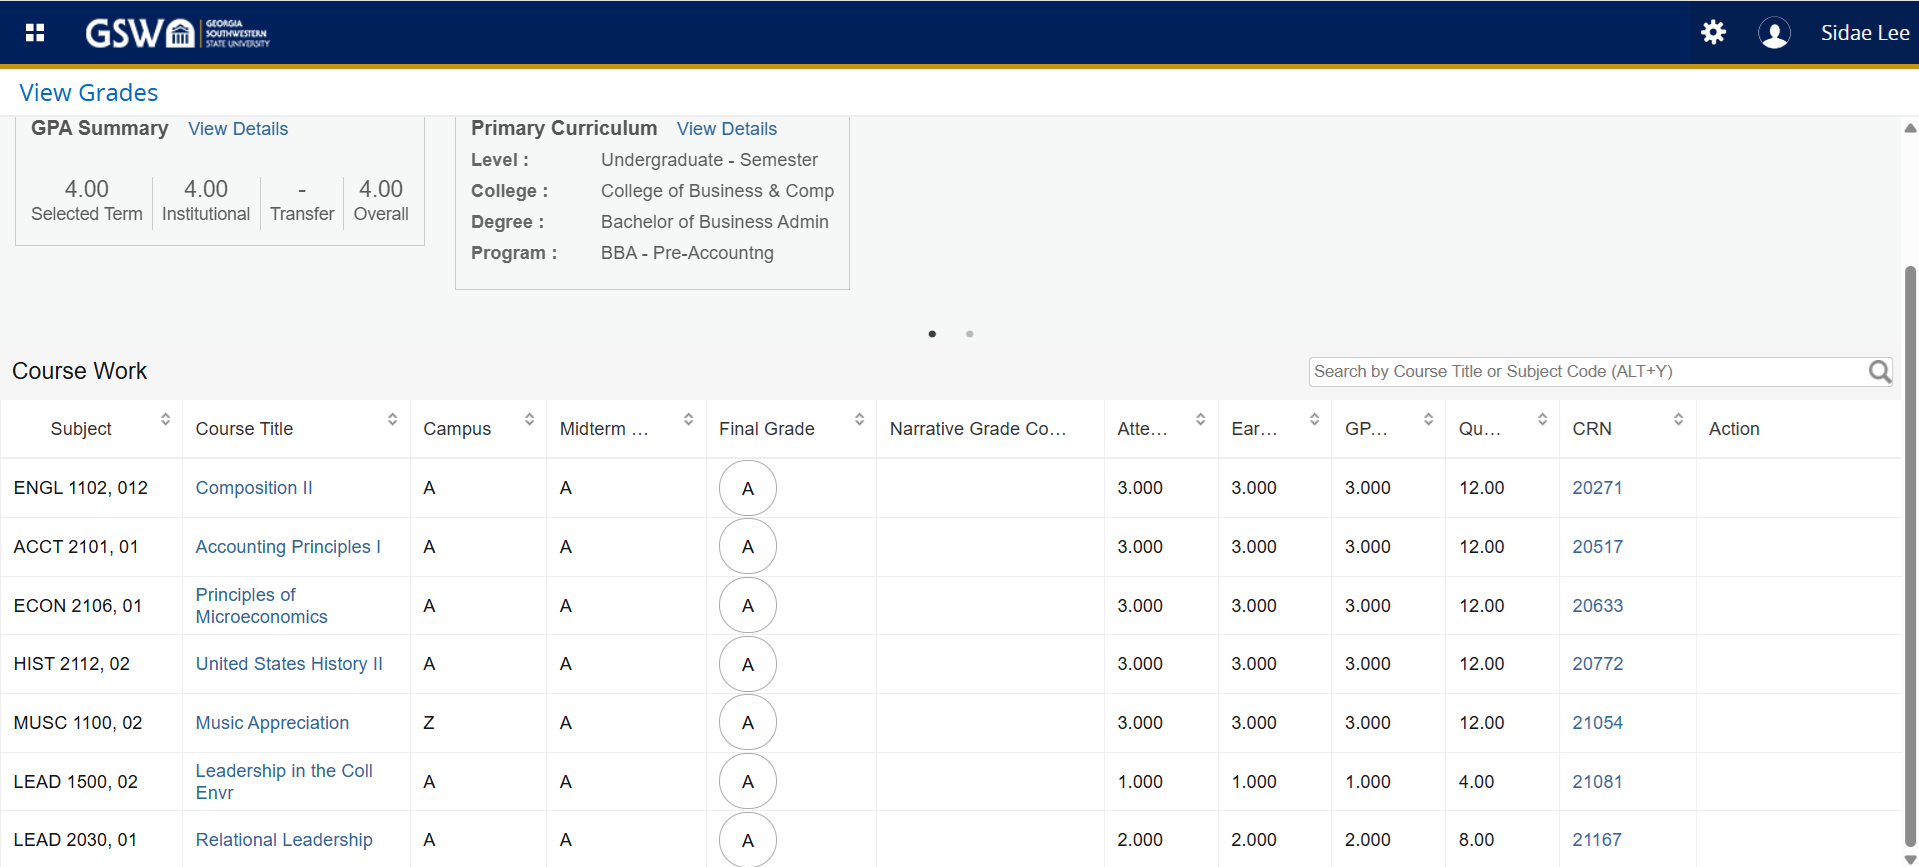
Task: Click final grade circle for Relational Leadership
Action: pos(748,840)
